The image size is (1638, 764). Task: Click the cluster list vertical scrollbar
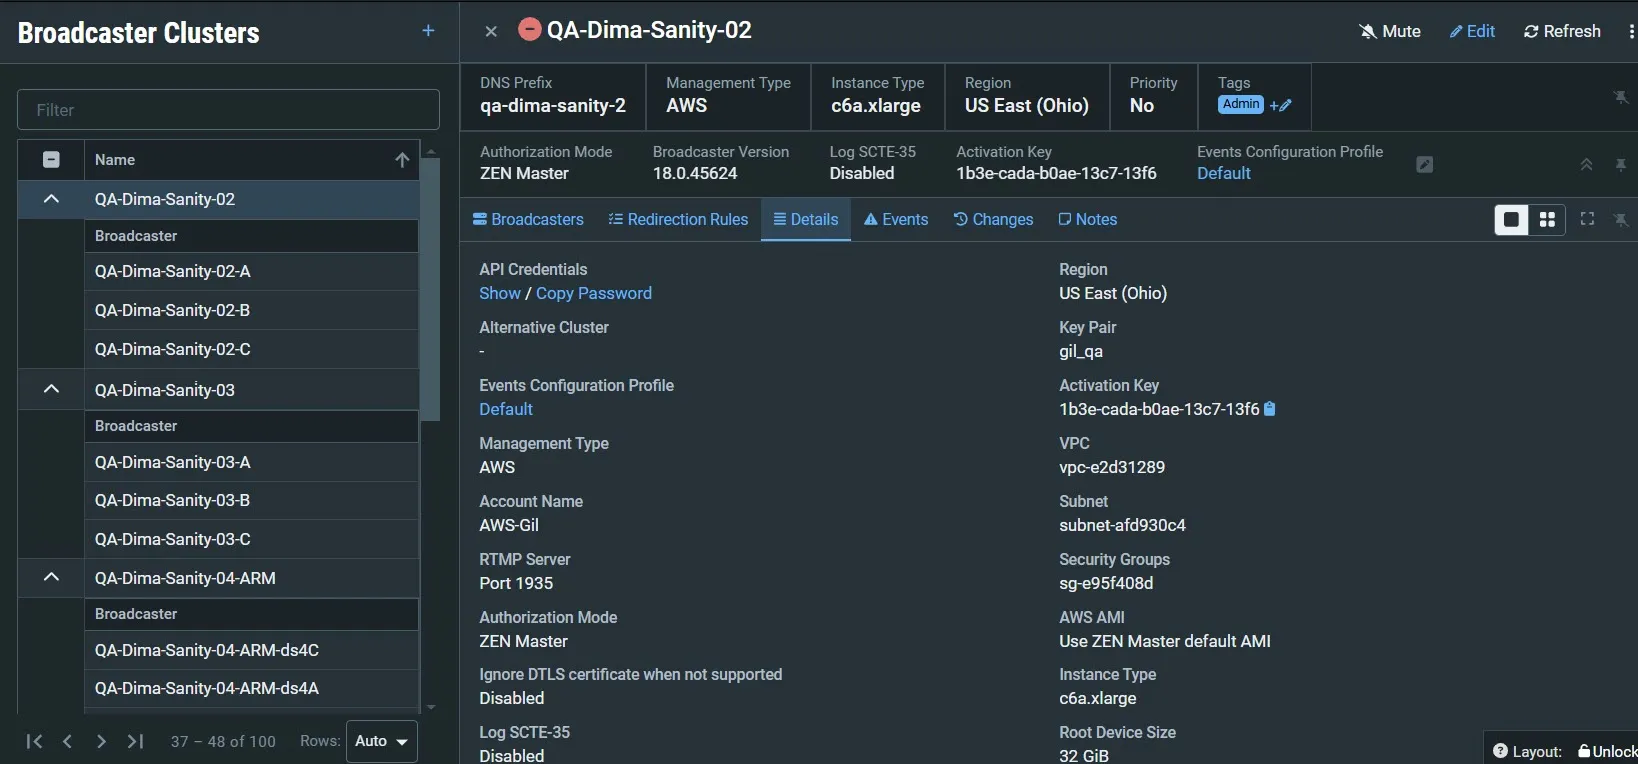(431, 289)
